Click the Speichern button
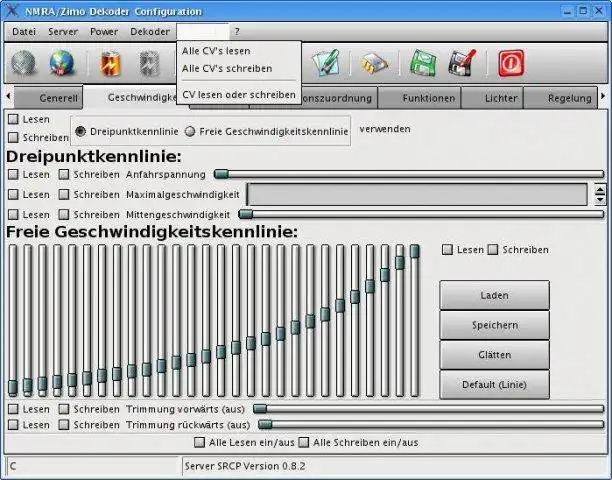 [x=495, y=325]
